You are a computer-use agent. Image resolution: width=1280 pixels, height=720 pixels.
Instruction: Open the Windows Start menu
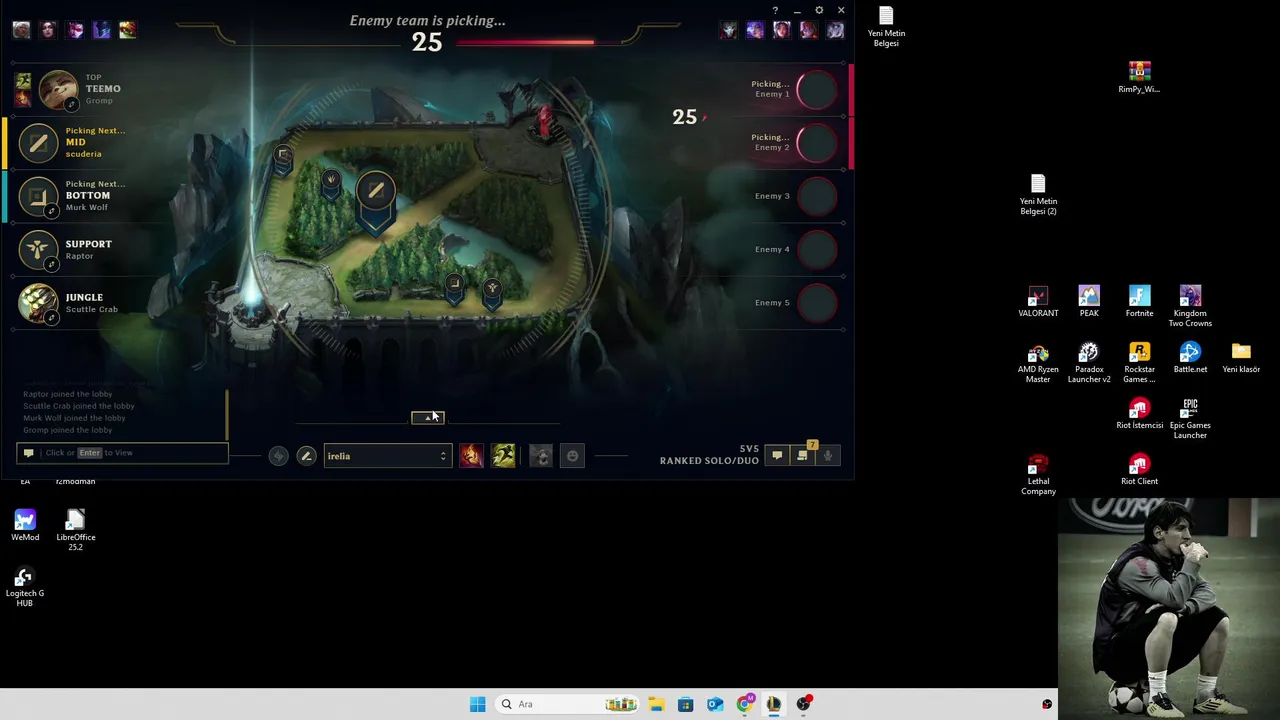(477, 704)
